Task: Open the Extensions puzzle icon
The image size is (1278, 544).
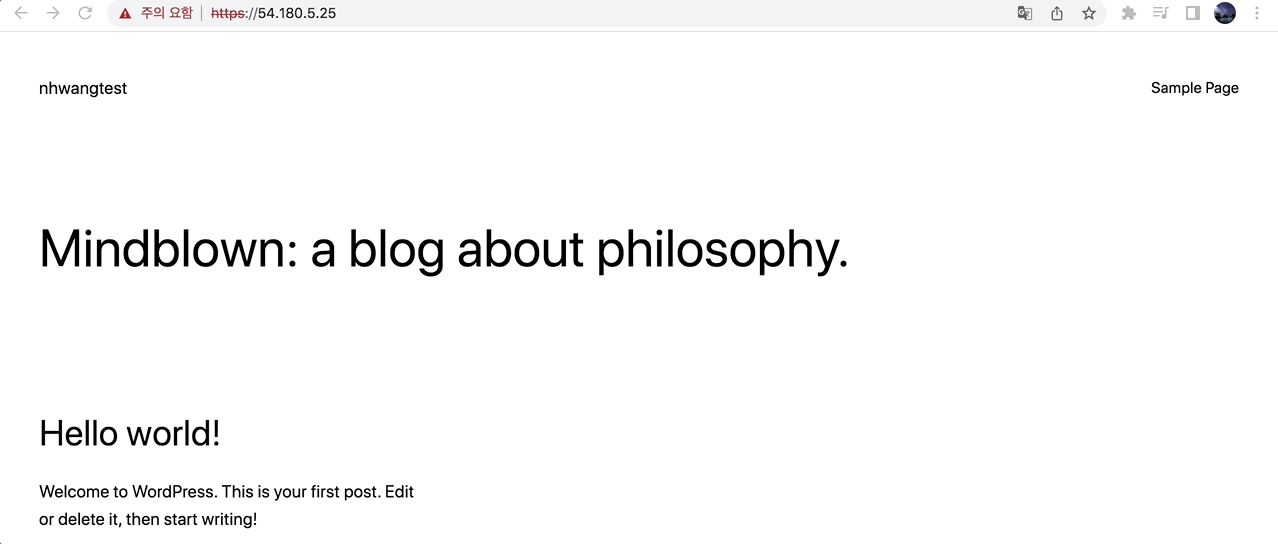Action: pyautogui.click(x=1129, y=13)
